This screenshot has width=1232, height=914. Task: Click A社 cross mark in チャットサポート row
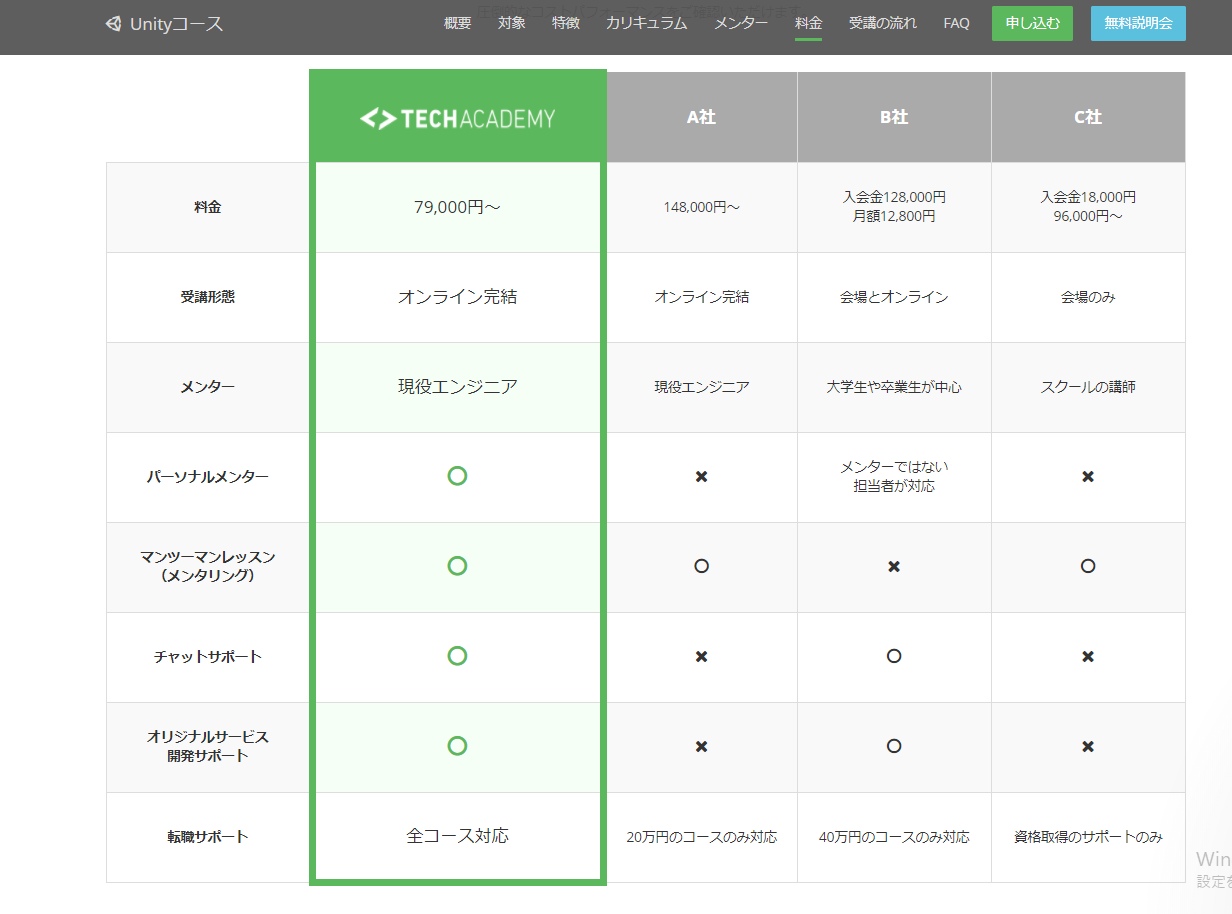tap(701, 657)
